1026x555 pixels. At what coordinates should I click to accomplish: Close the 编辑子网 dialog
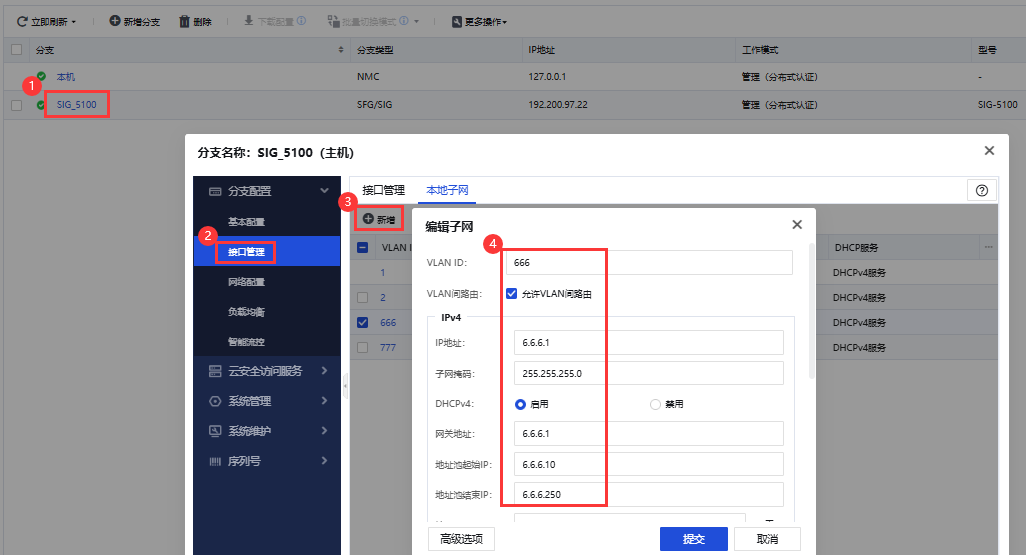(x=797, y=225)
